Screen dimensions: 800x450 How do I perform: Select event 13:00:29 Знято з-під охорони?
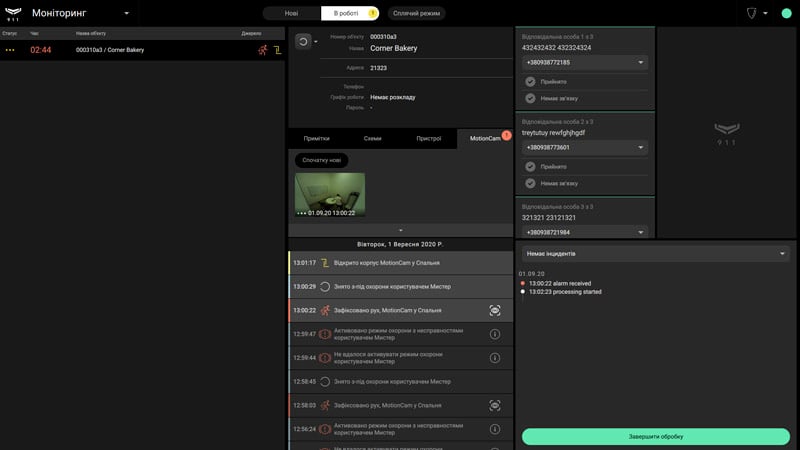(x=401, y=287)
